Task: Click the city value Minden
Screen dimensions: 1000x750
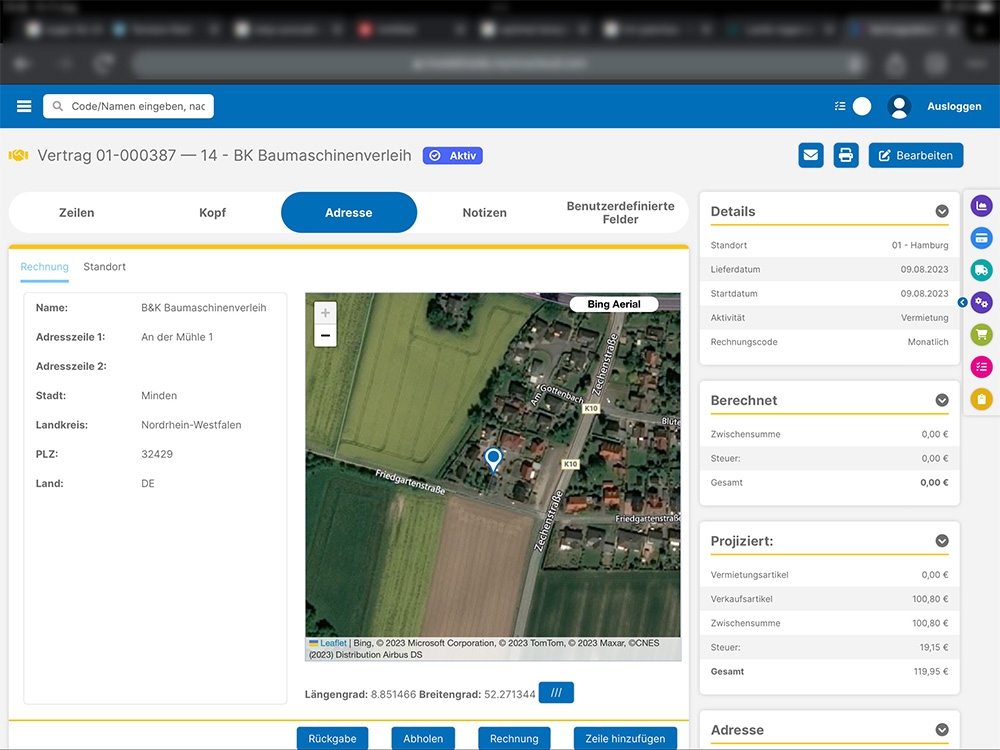Action: pyautogui.click(x=159, y=395)
